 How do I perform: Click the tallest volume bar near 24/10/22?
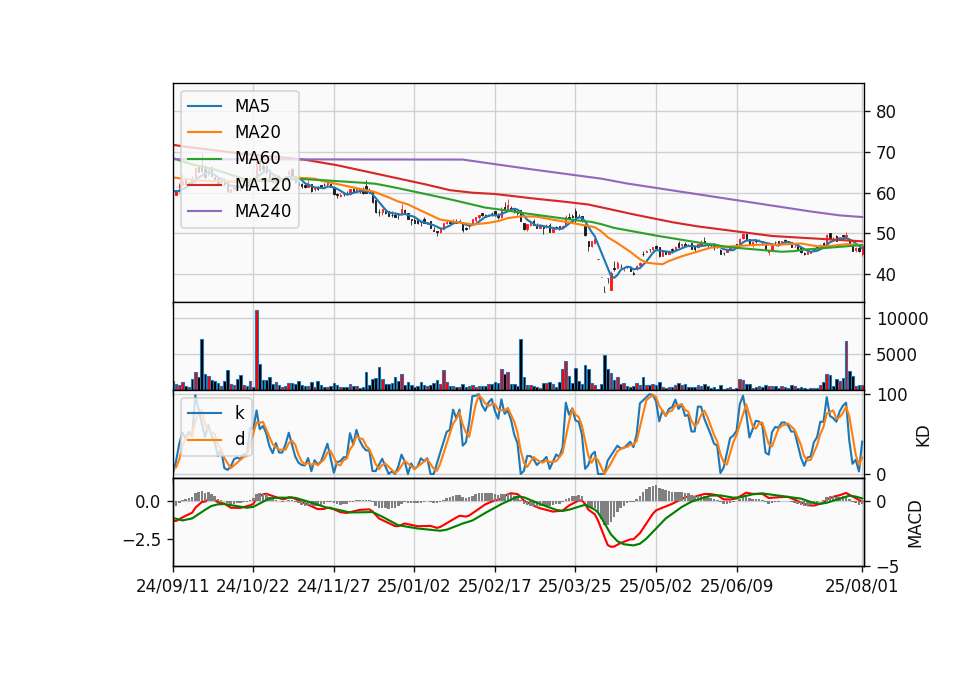point(257,350)
